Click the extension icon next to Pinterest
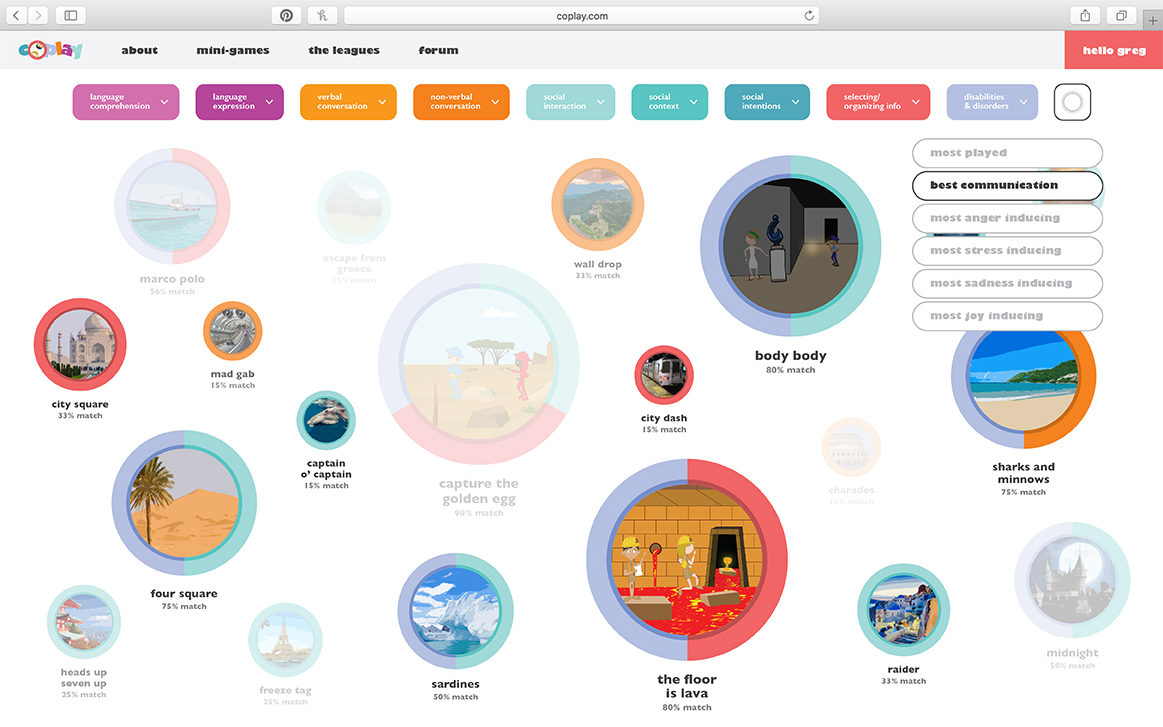 322,15
